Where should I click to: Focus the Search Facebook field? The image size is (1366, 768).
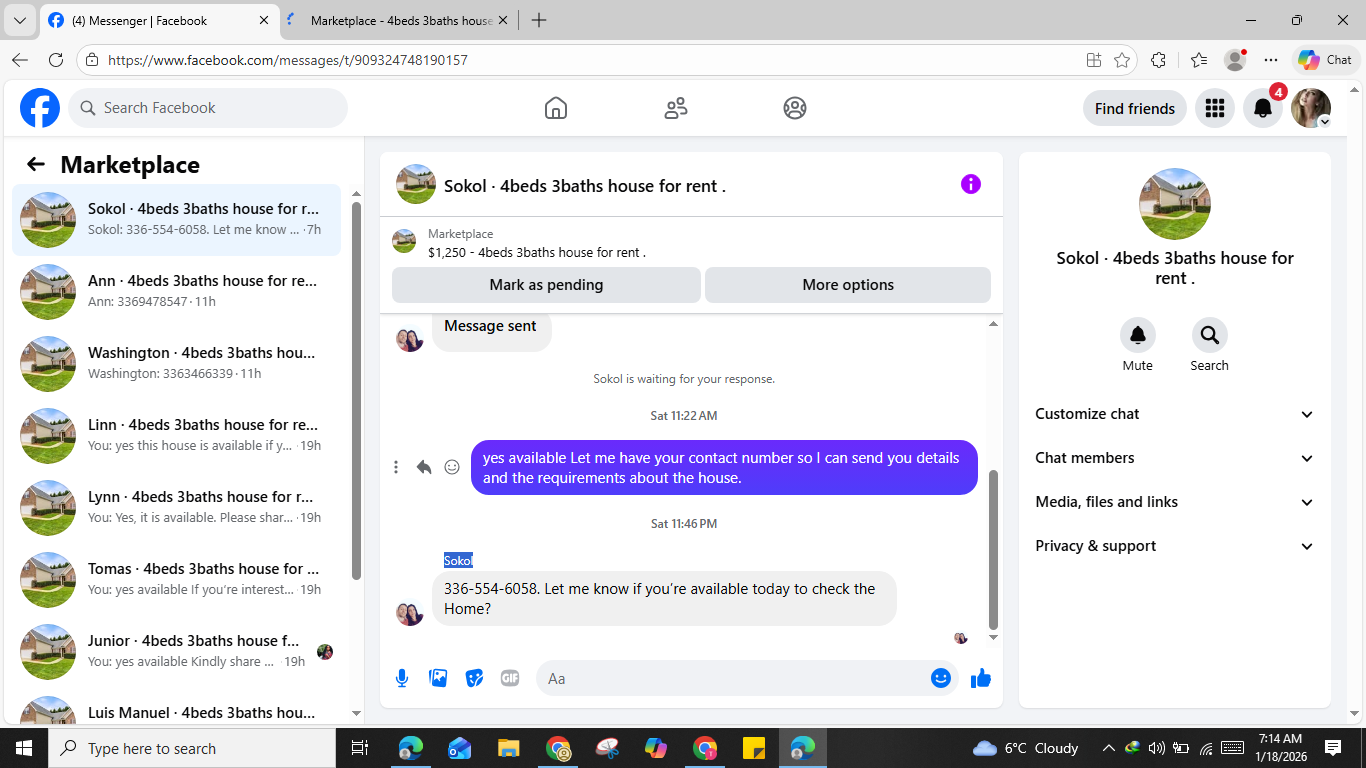208,108
